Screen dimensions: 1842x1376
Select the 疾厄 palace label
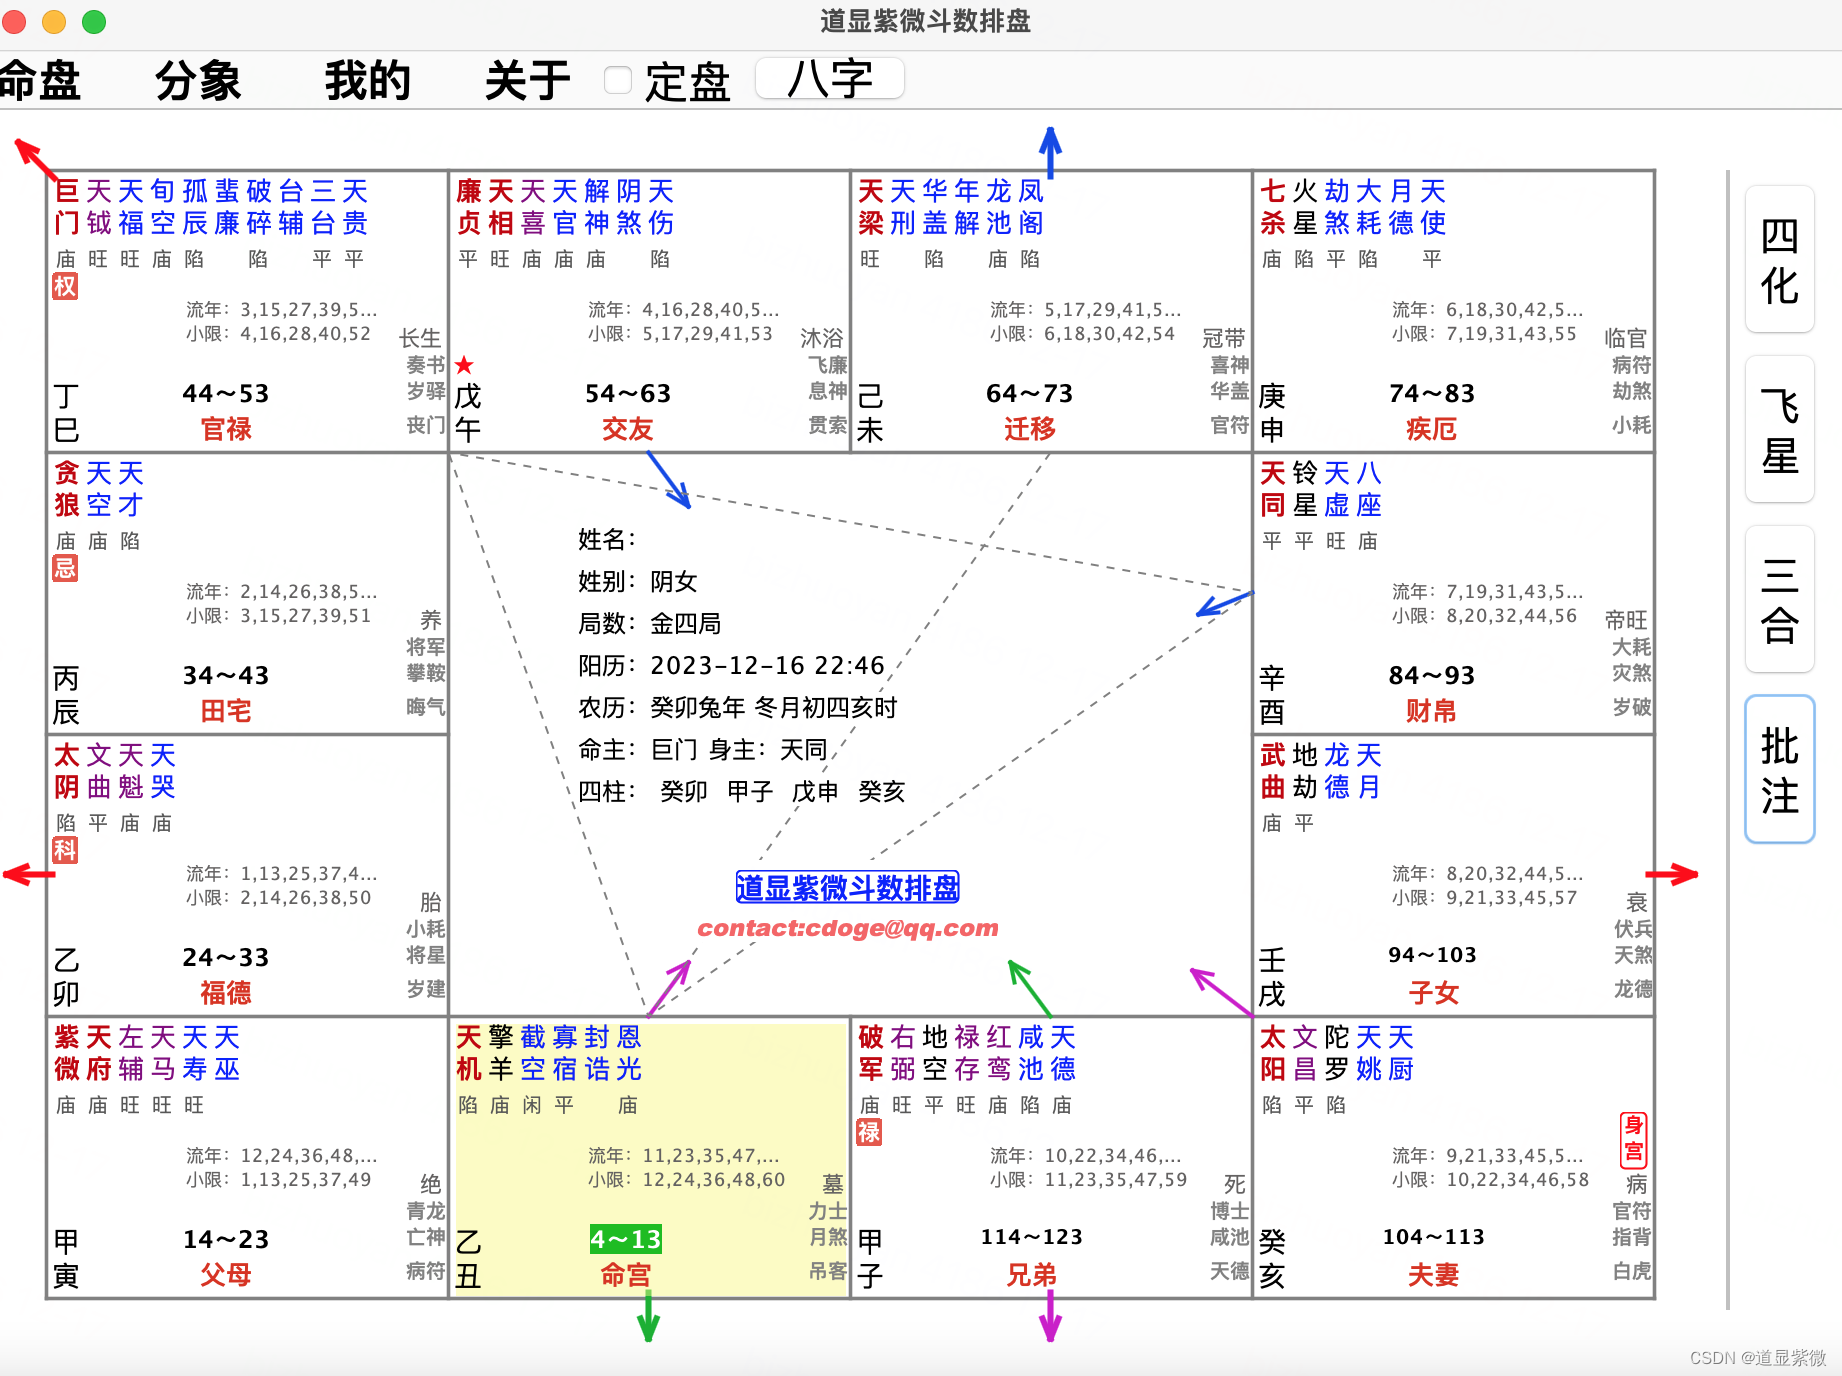tap(1431, 429)
